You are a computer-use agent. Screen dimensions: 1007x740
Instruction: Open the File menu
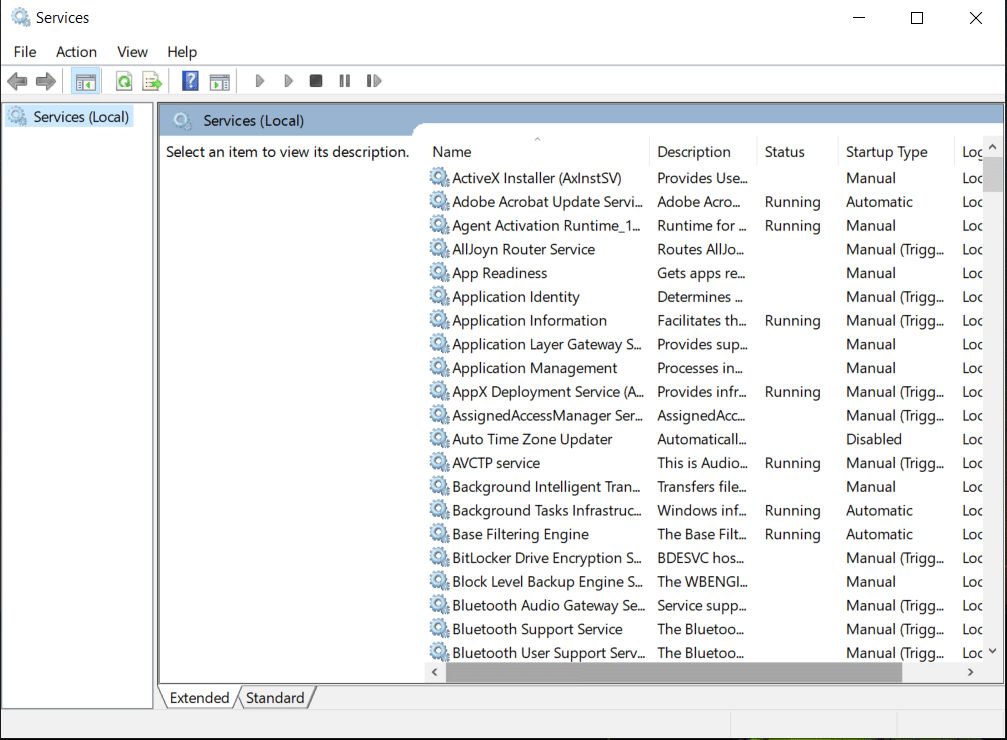tap(25, 52)
